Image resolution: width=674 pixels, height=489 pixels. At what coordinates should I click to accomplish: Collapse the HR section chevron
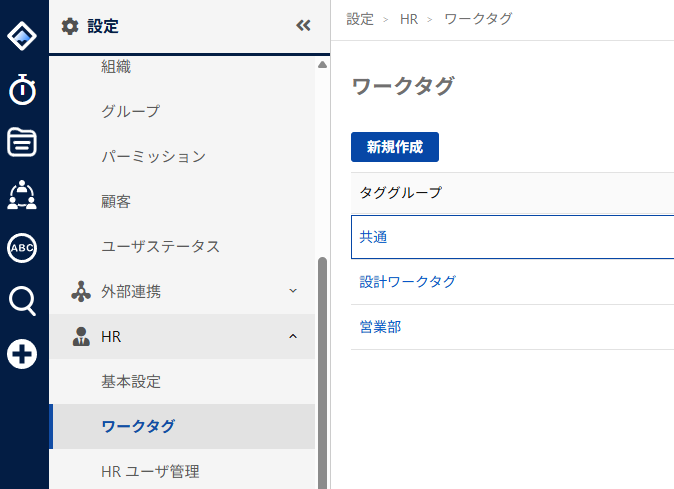[293, 337]
